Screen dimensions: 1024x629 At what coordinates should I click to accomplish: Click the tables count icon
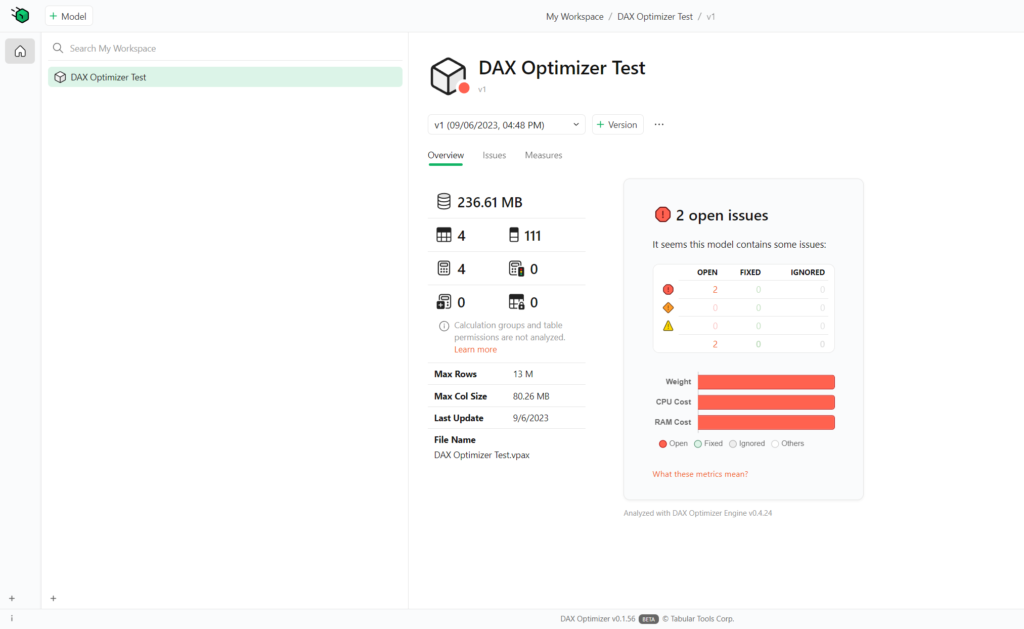[x=443, y=235]
